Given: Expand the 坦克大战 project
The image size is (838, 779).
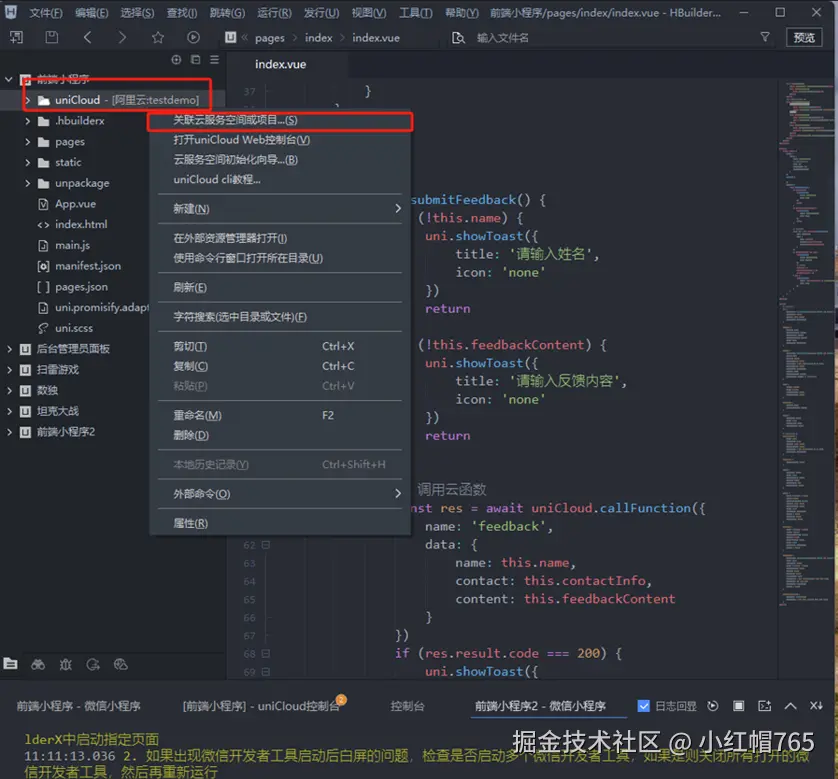Looking at the screenshot, I should [x=9, y=411].
